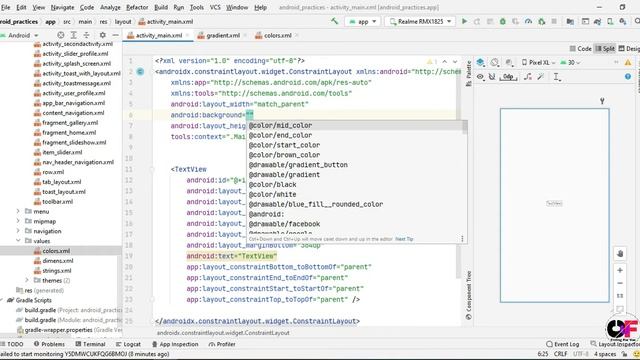Image resolution: width=640 pixels, height=360 pixels.
Task: Click the design warnings triangle icon
Action: (x=628, y=62)
